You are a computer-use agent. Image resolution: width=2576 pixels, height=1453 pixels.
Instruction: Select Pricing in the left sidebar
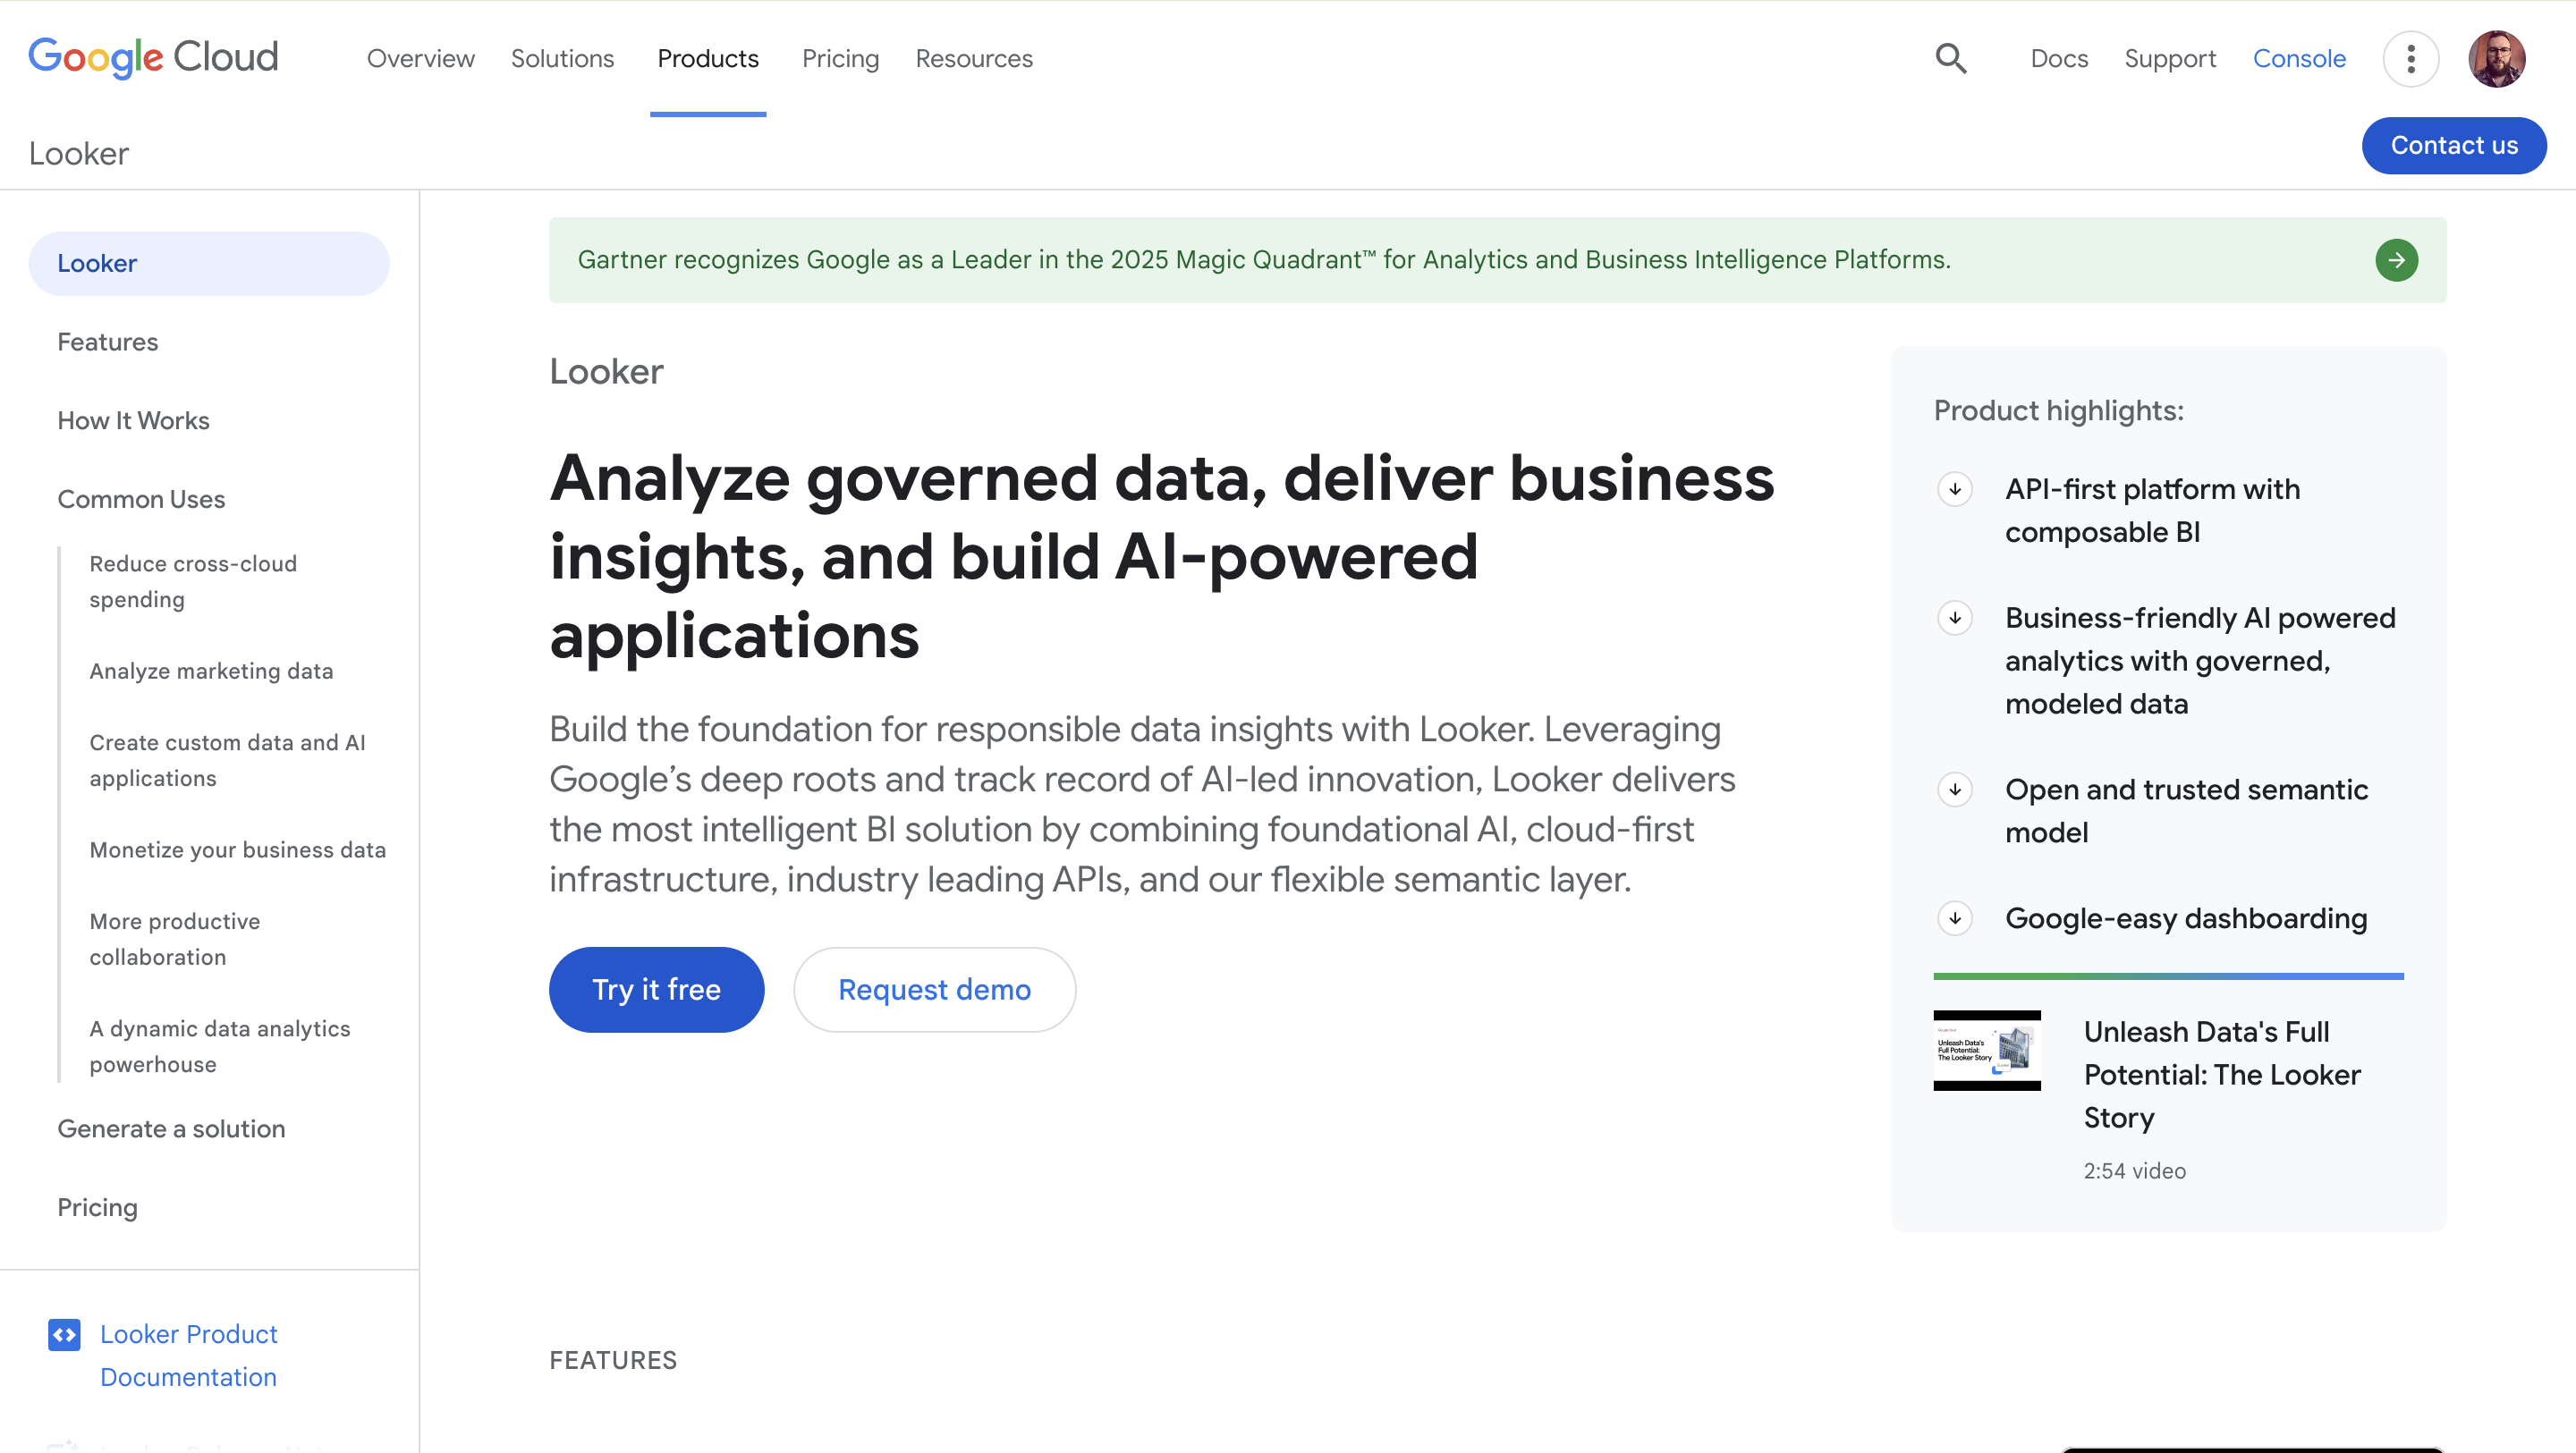click(96, 1207)
